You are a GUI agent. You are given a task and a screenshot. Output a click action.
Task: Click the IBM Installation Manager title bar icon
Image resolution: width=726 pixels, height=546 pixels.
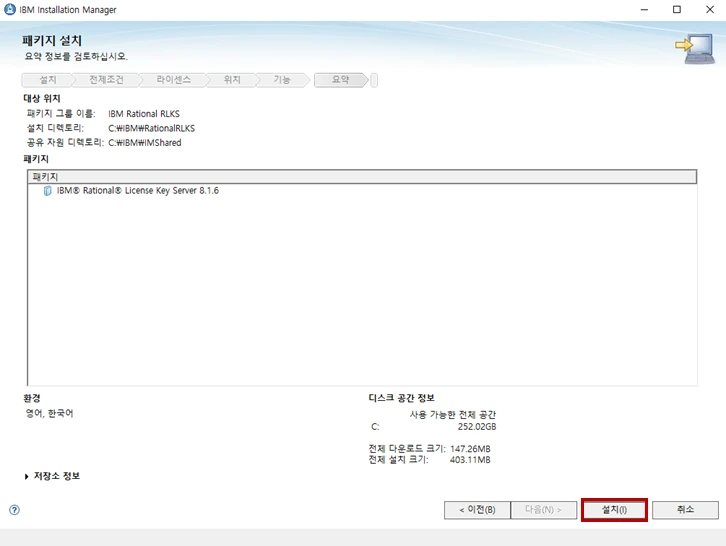tap(11, 10)
